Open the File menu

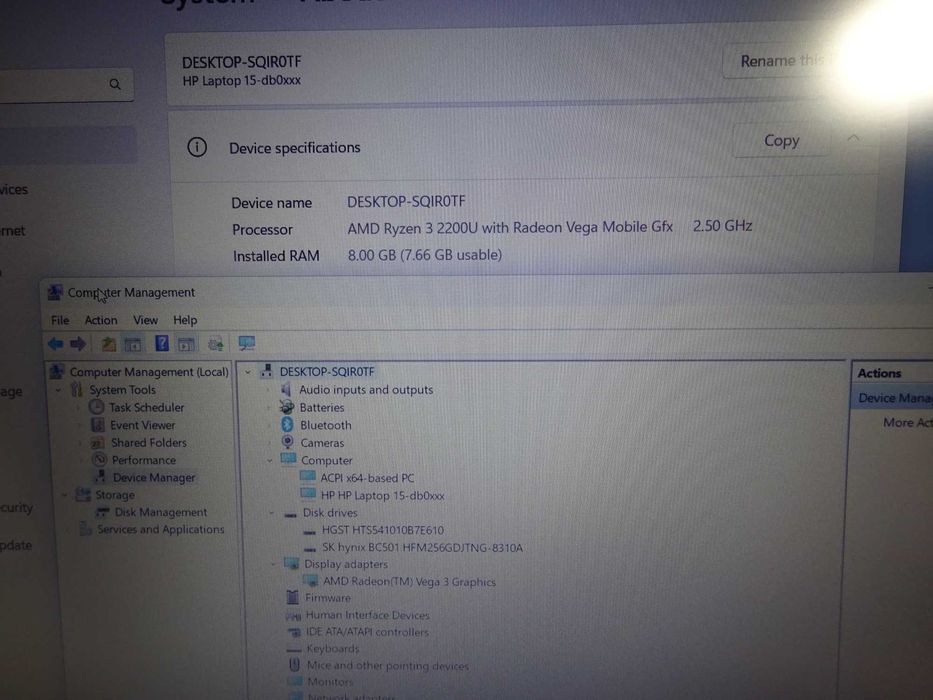click(60, 320)
